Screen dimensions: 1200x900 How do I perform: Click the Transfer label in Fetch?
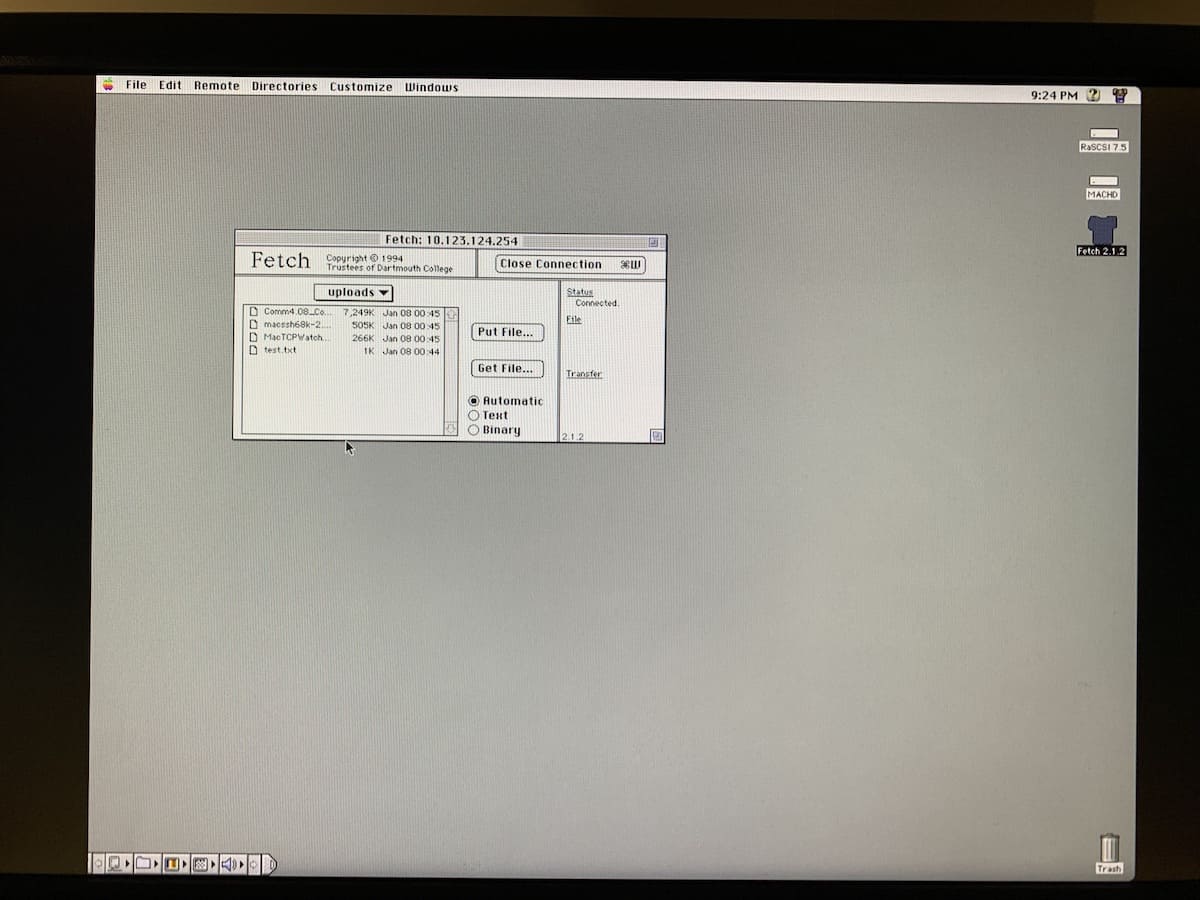point(583,374)
